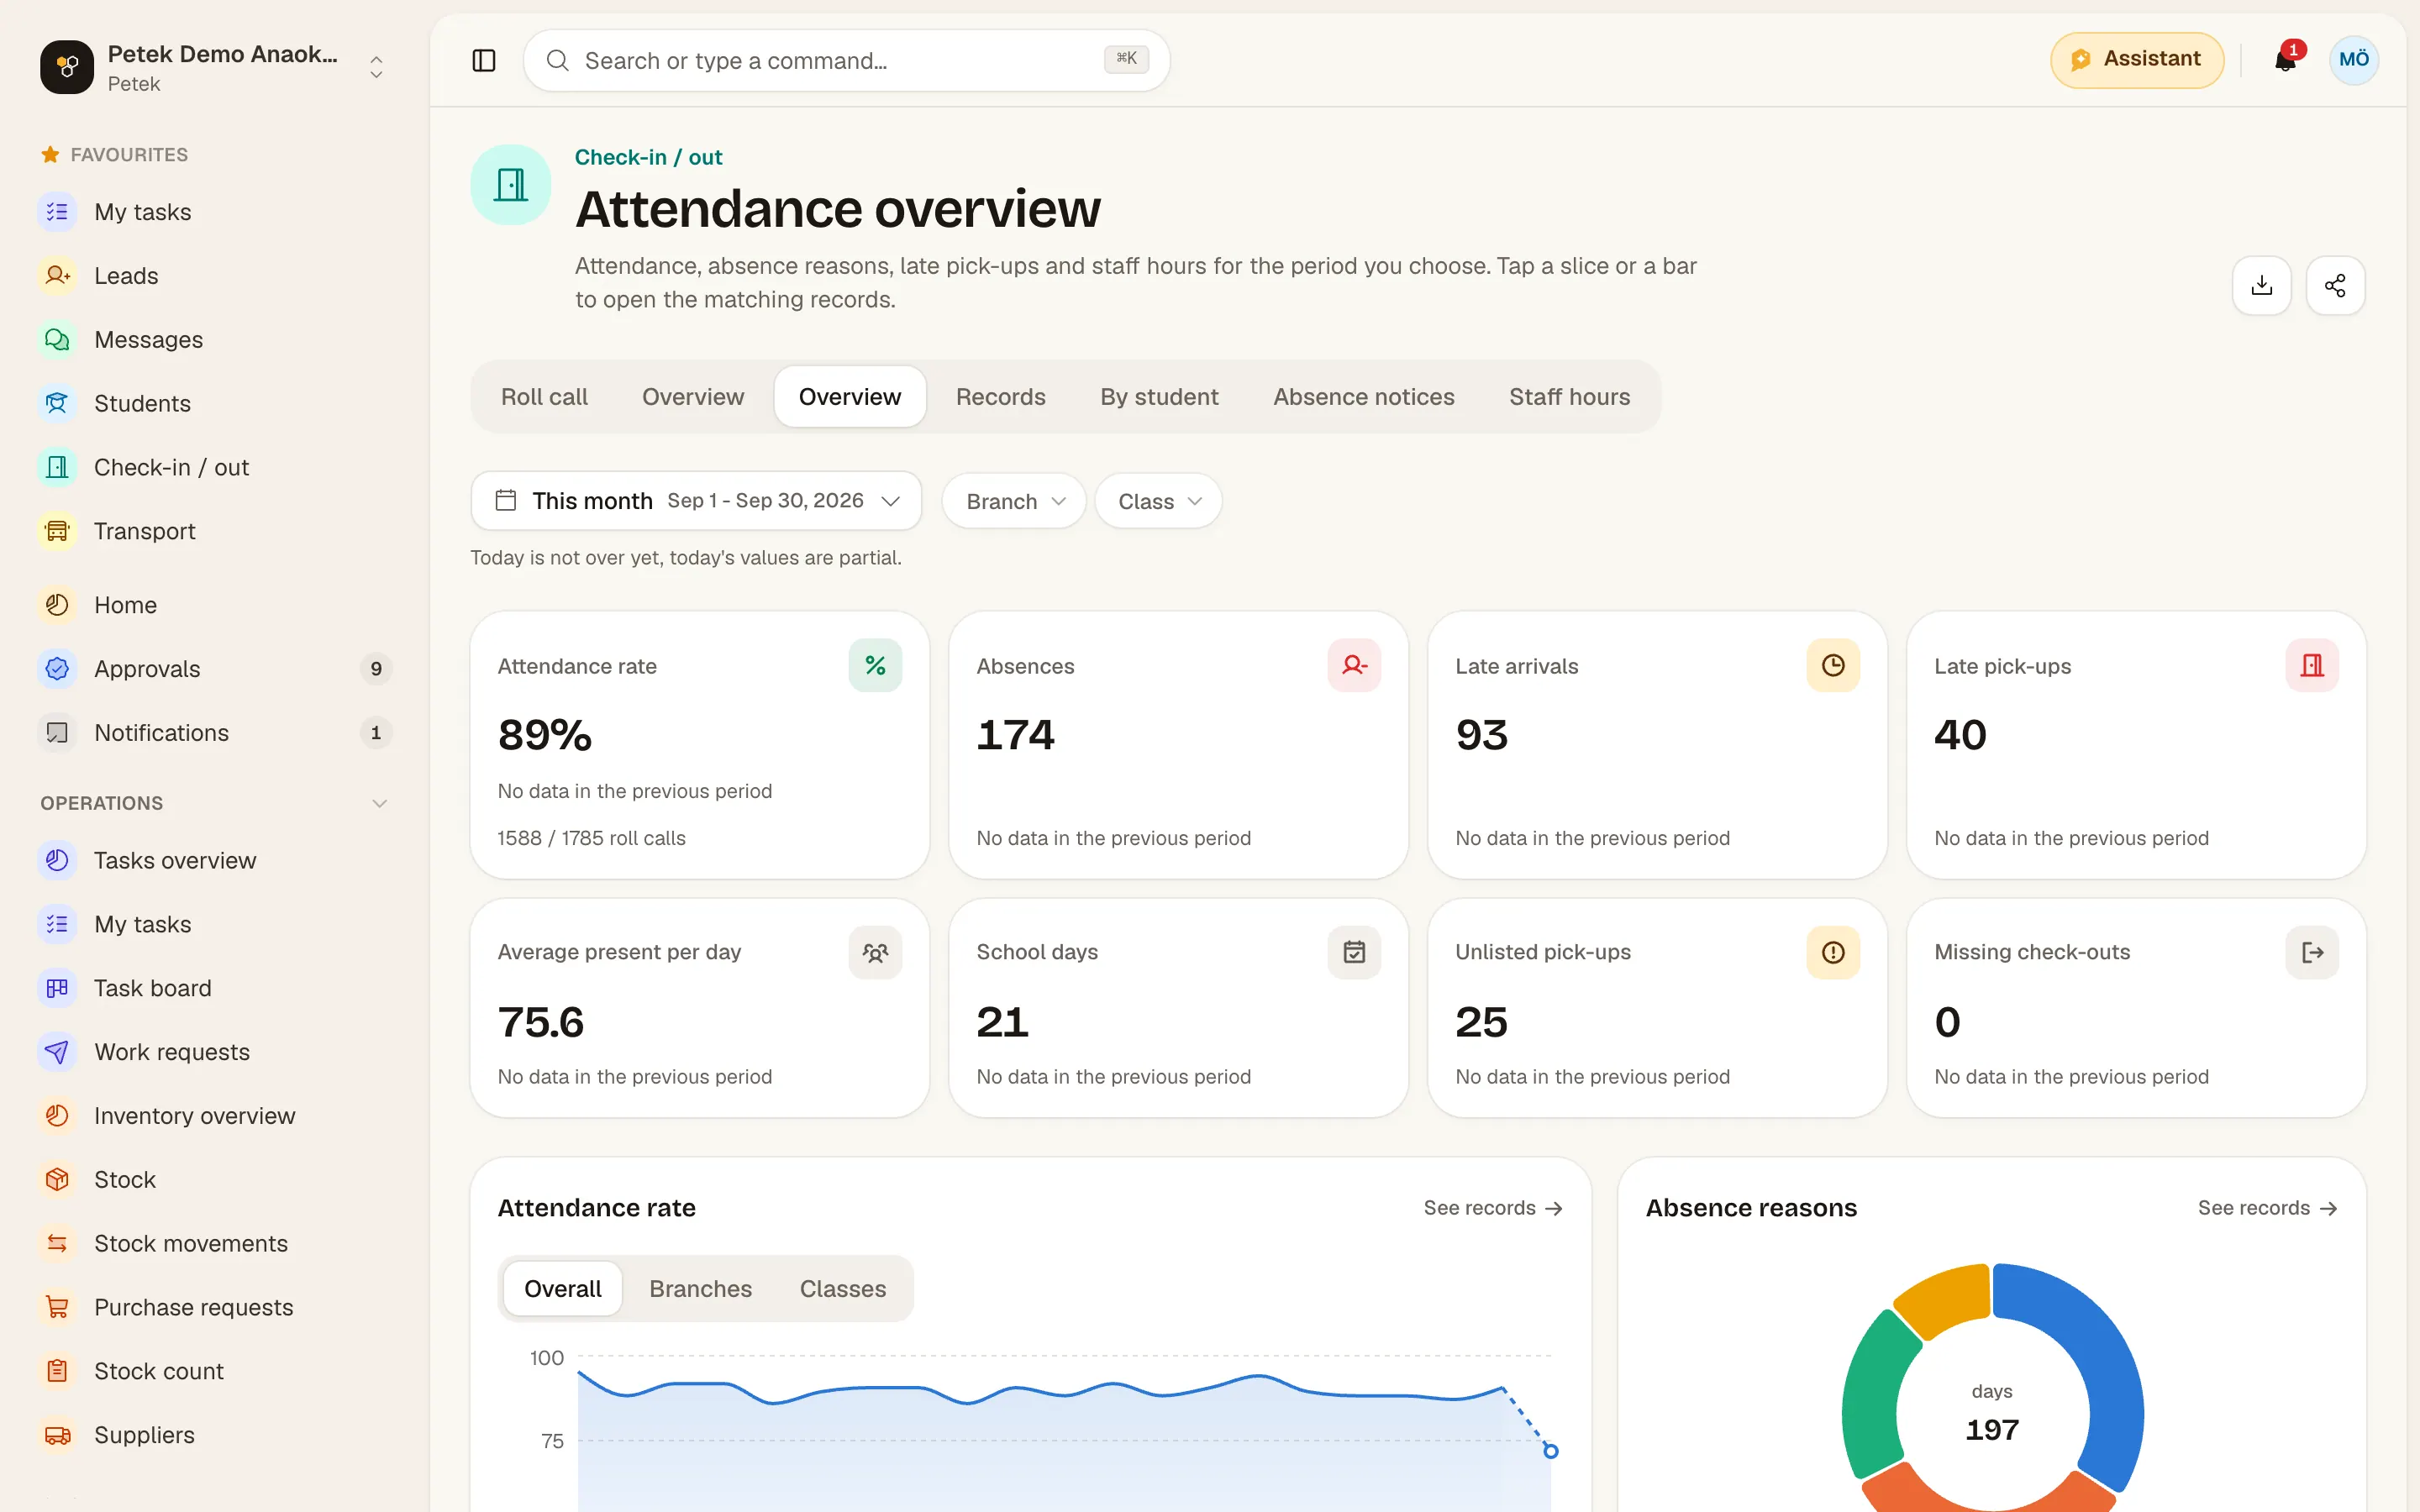Open the This month date range dropdown
The height and width of the screenshot is (1512, 2420).
(x=696, y=501)
